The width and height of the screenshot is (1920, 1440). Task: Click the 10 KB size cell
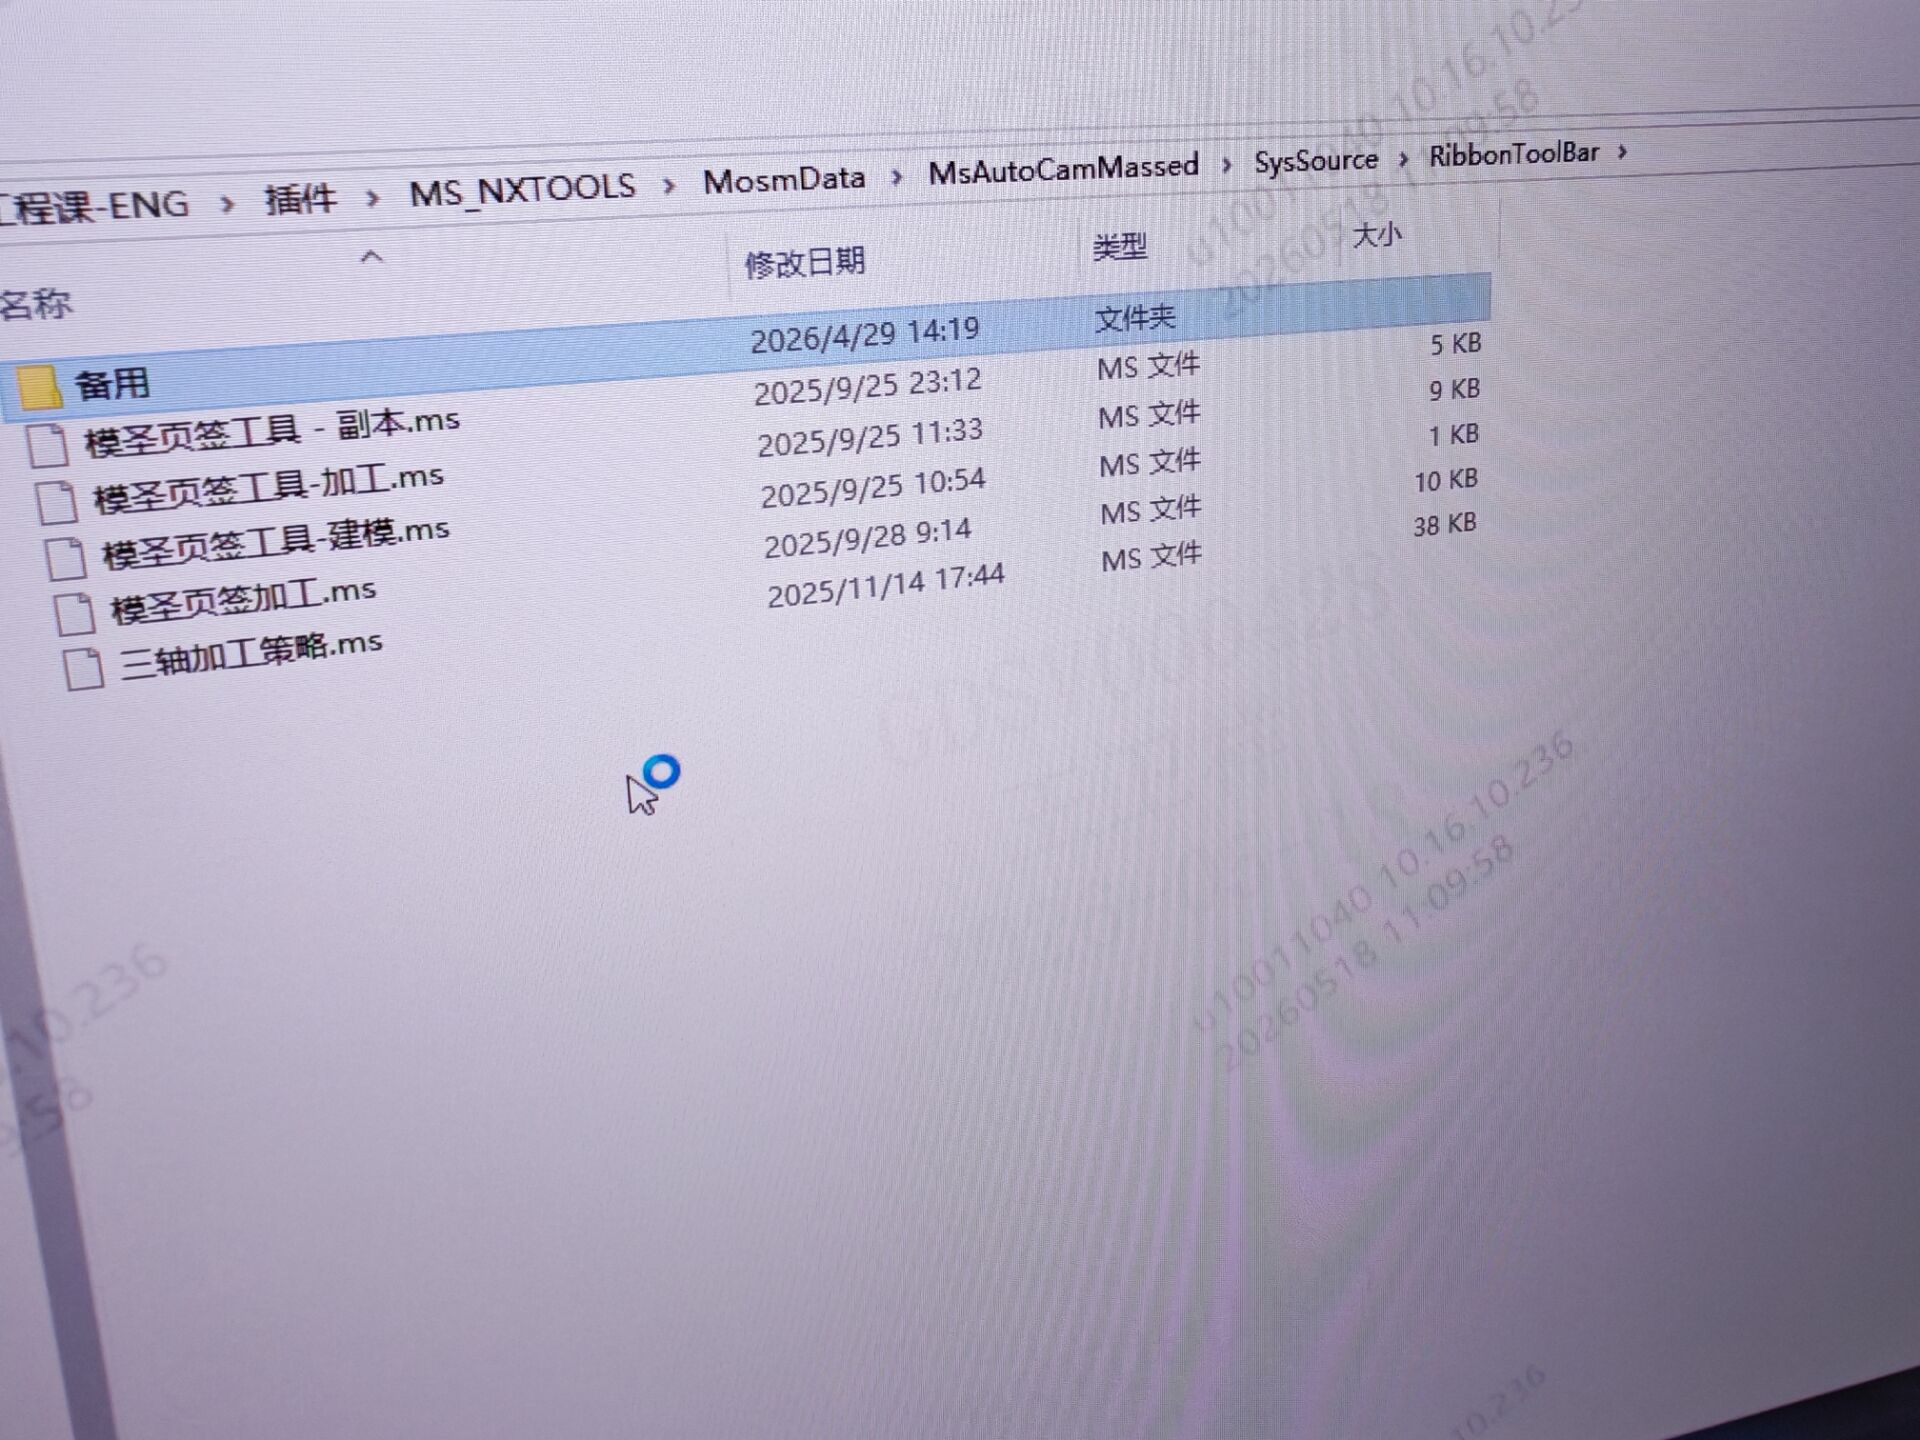click(x=1446, y=481)
